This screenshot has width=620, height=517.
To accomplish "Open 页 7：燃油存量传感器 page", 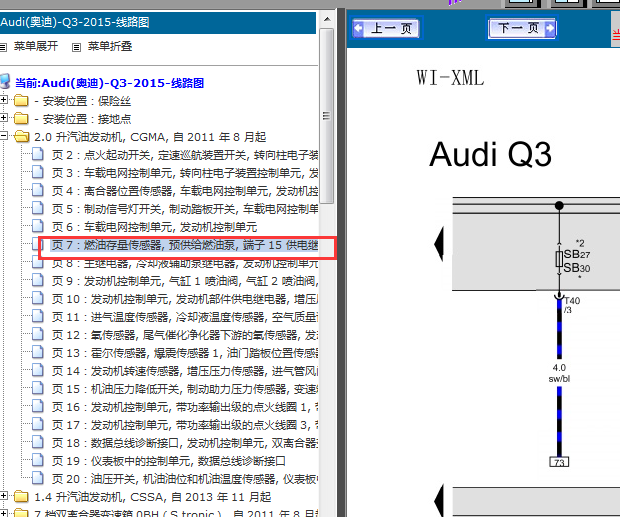I will click(x=185, y=245).
